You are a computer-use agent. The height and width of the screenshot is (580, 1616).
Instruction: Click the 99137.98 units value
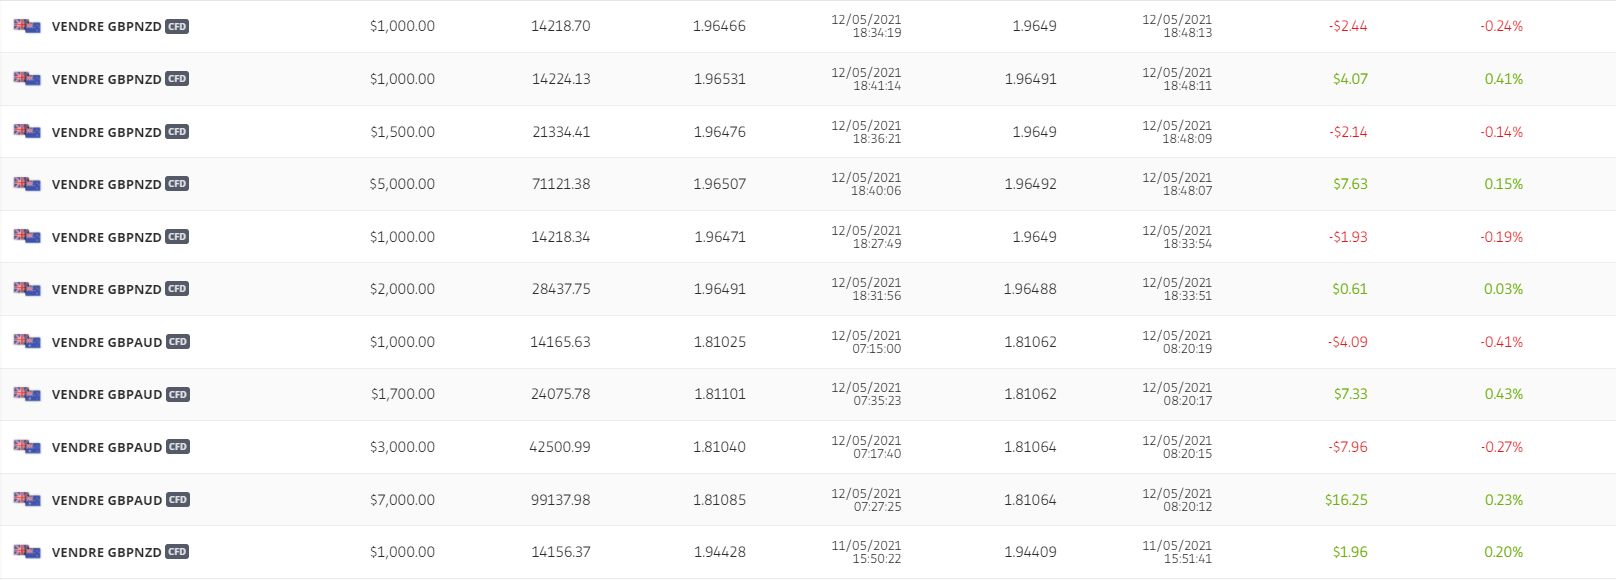560,500
